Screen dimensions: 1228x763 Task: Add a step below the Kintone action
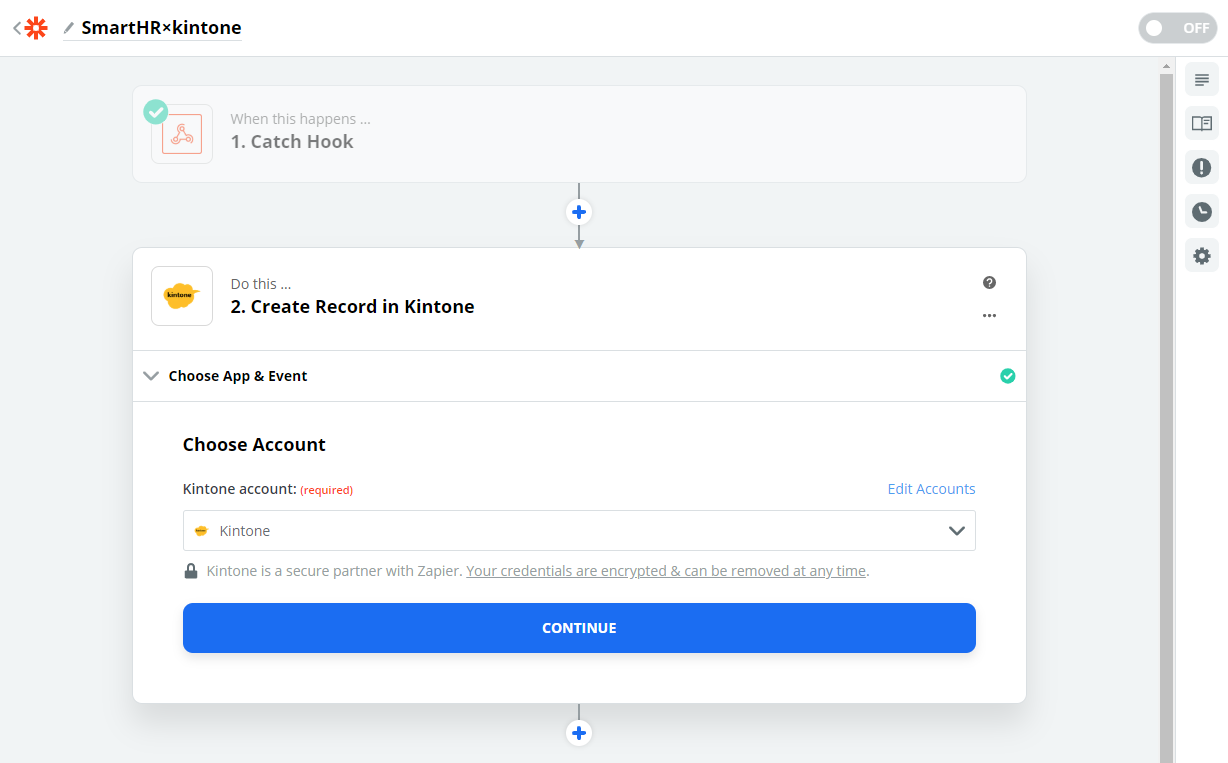click(x=579, y=733)
